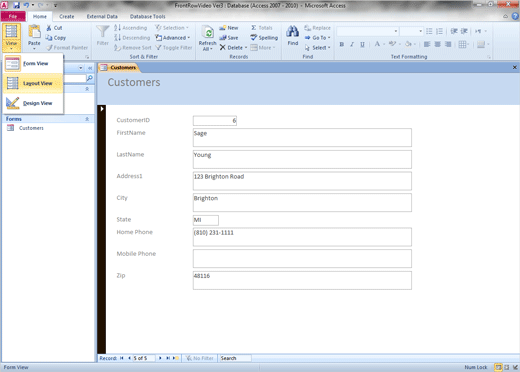Open Microsoft Access Help
The image size is (520, 372).
pyautogui.click(x=515, y=16)
